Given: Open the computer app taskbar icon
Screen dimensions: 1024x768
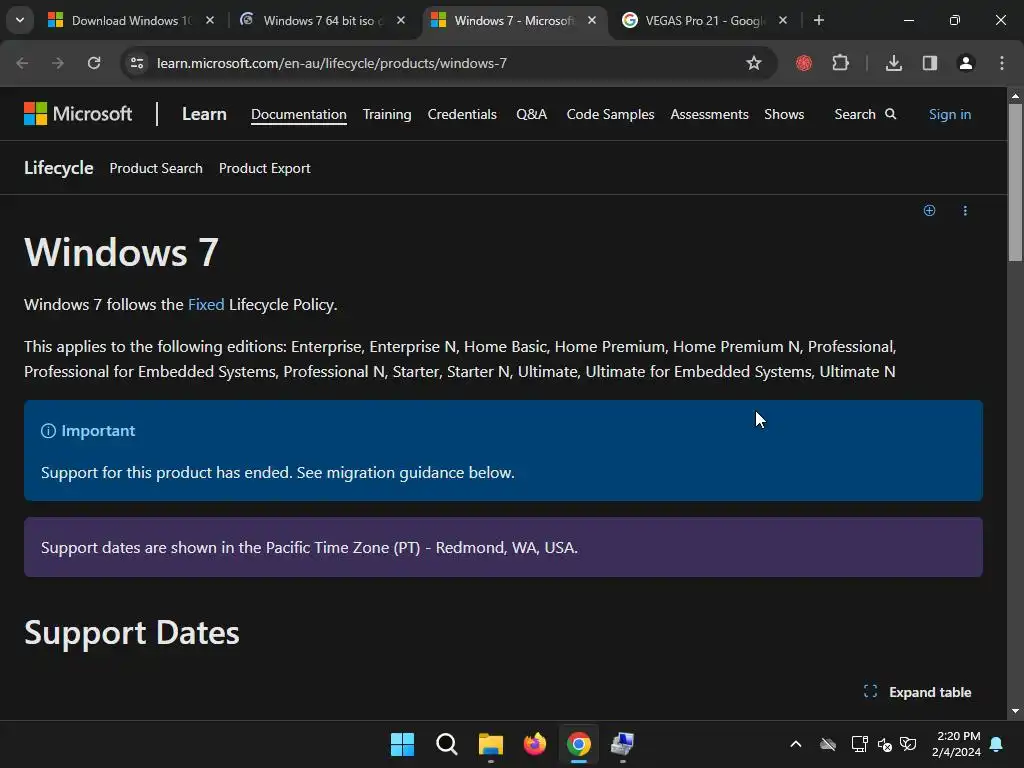Looking at the screenshot, I should (x=622, y=744).
